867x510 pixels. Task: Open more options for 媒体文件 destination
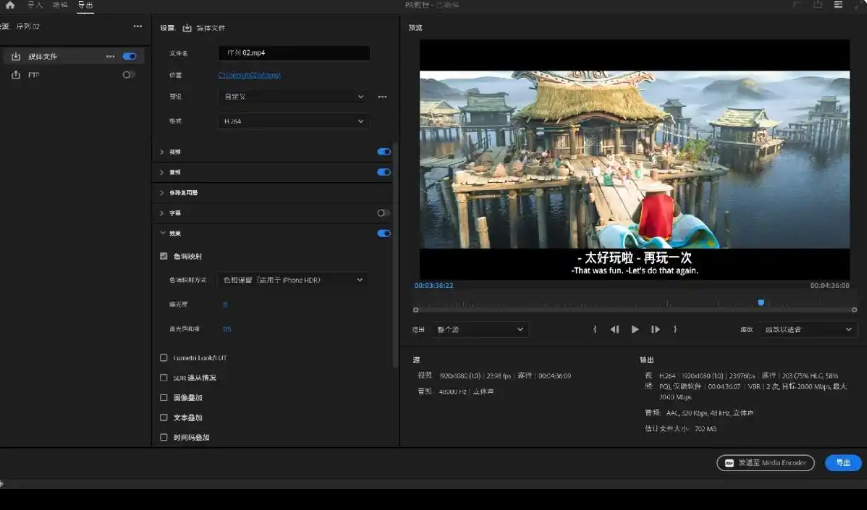tap(110, 57)
